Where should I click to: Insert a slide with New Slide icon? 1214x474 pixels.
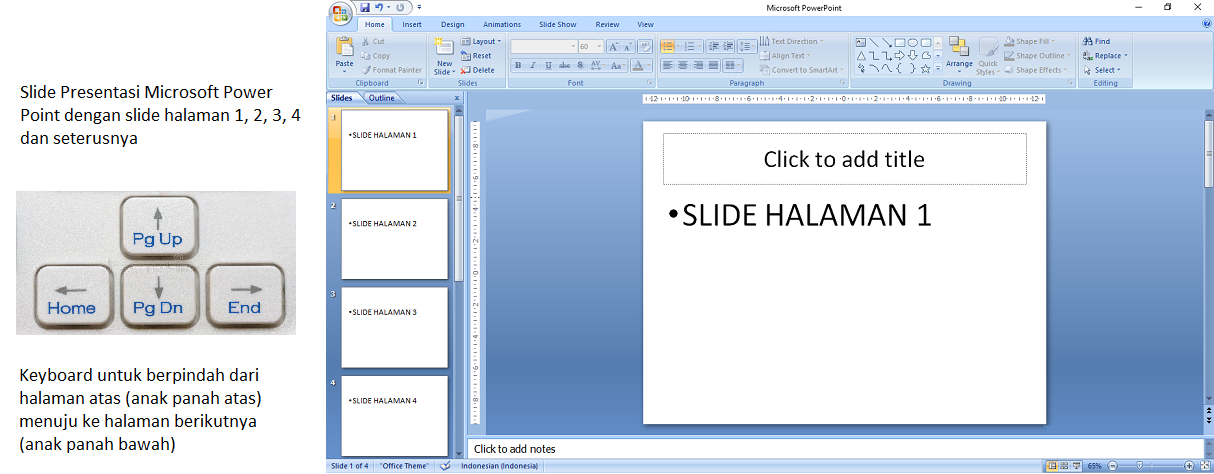coord(444,47)
